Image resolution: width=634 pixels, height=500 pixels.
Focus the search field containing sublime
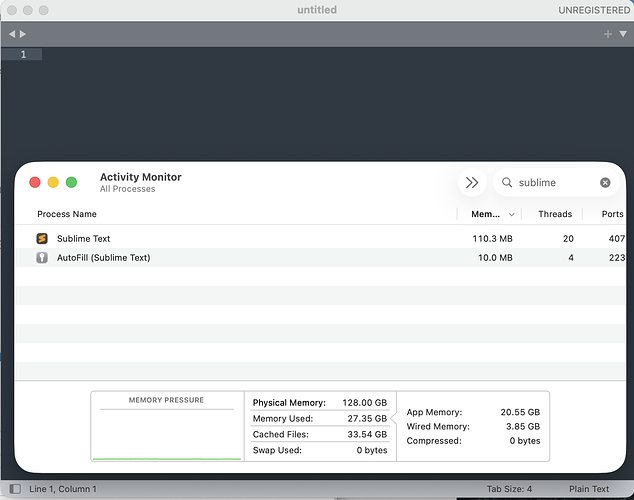pyautogui.click(x=556, y=182)
